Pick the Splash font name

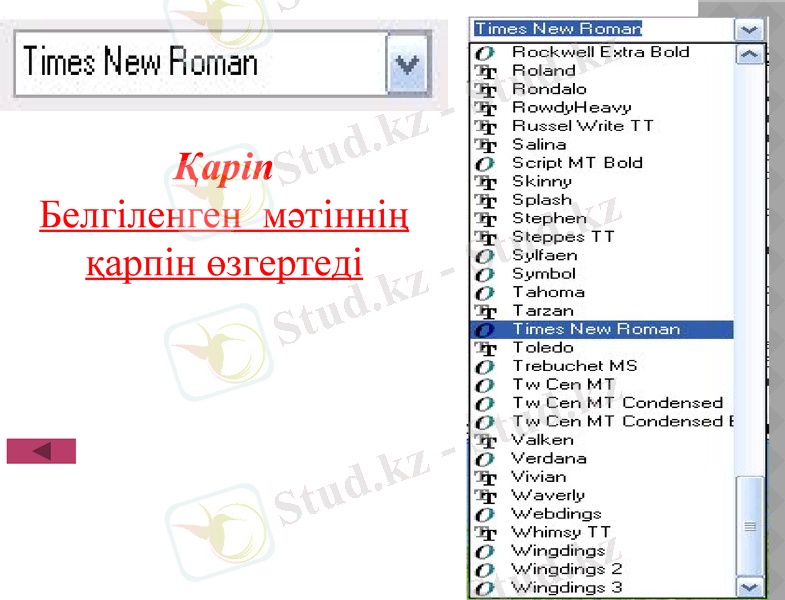click(542, 200)
